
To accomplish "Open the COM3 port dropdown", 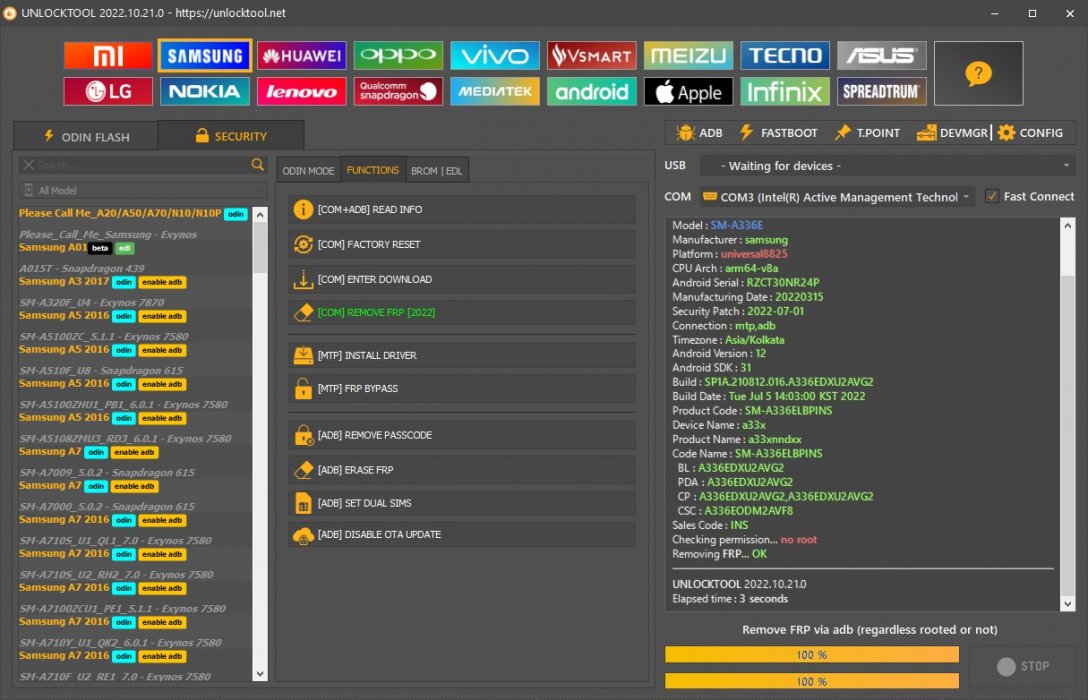I will tap(837, 197).
